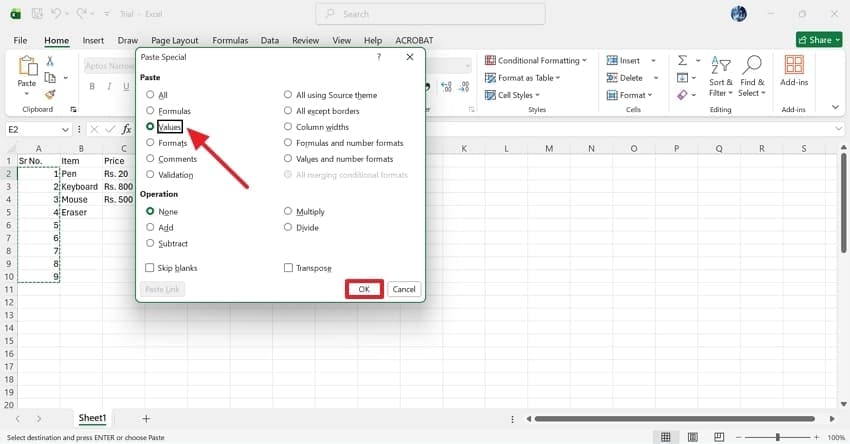Click the Increase Decimal icon
The height and width of the screenshot is (444, 850).
[446, 87]
